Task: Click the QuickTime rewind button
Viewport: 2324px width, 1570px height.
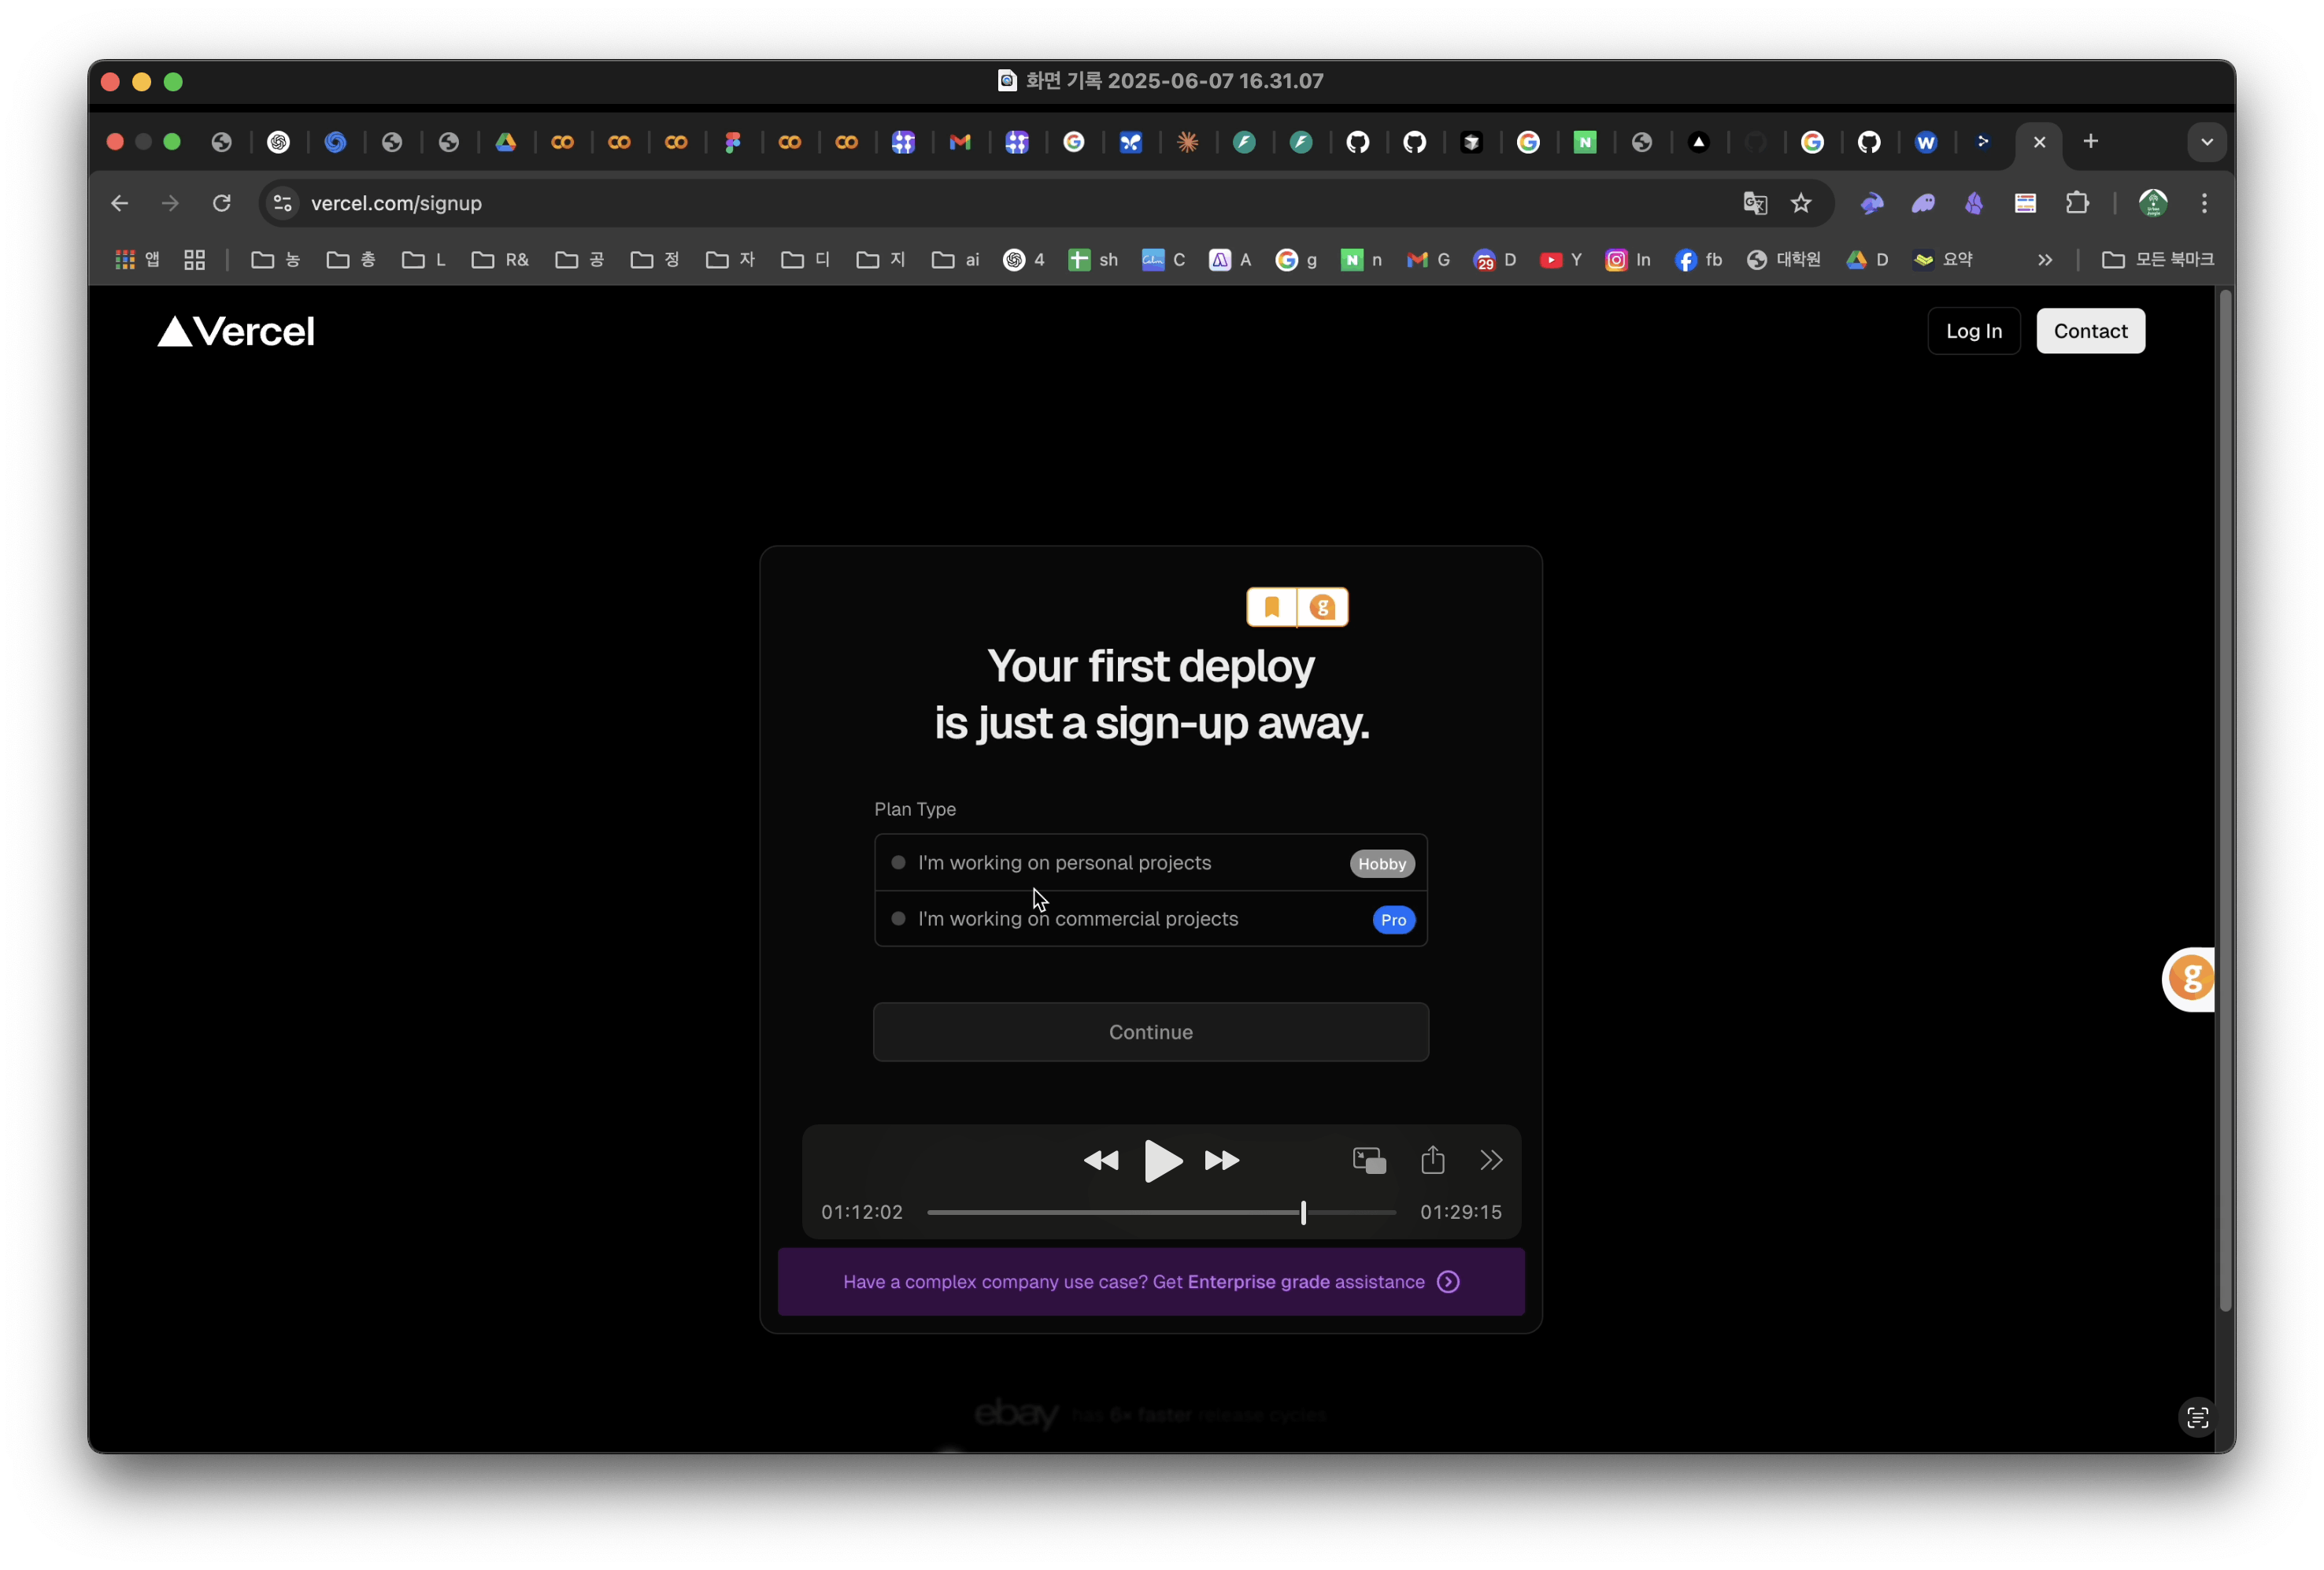Action: [1100, 1160]
